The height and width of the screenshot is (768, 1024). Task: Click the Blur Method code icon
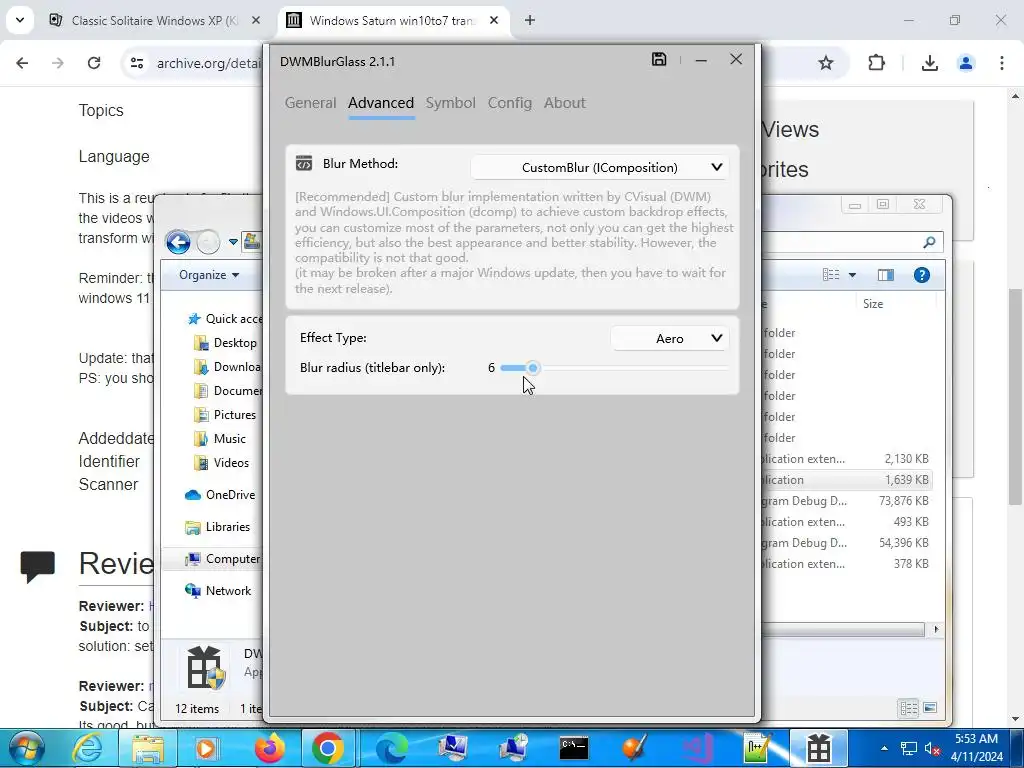[x=304, y=163]
